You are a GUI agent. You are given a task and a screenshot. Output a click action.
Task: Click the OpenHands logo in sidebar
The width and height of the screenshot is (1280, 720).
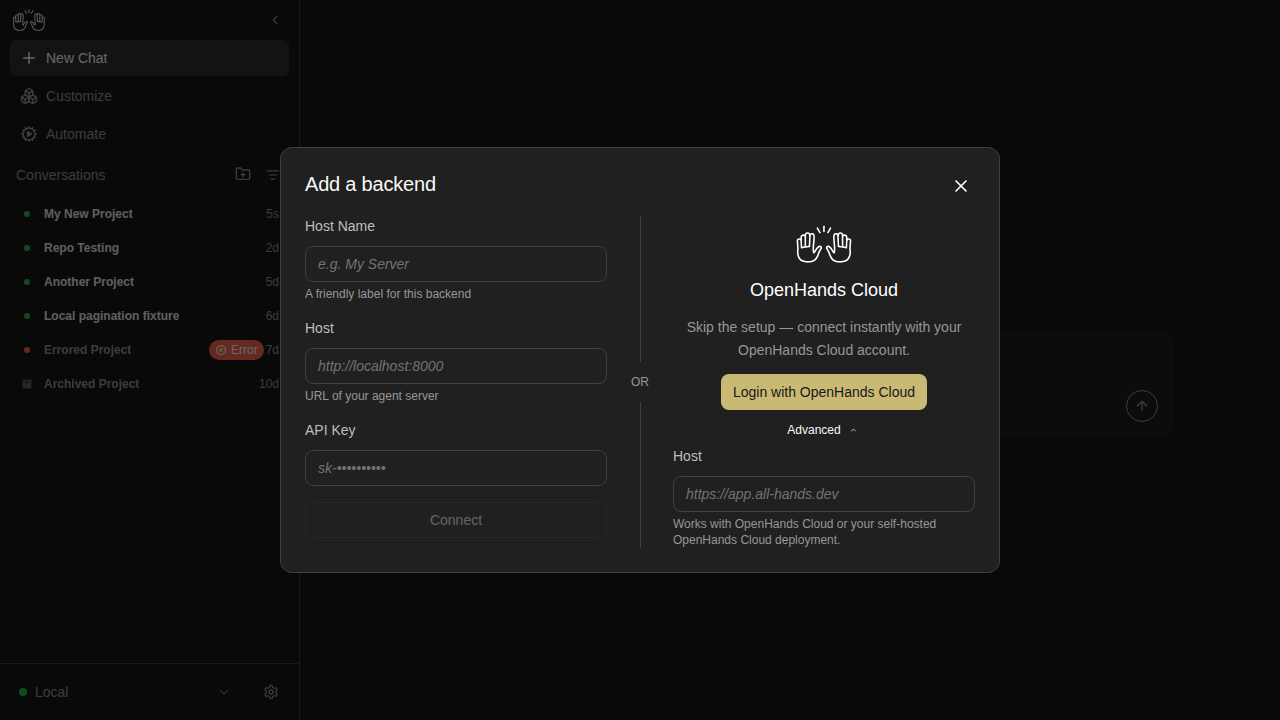tap(29, 20)
